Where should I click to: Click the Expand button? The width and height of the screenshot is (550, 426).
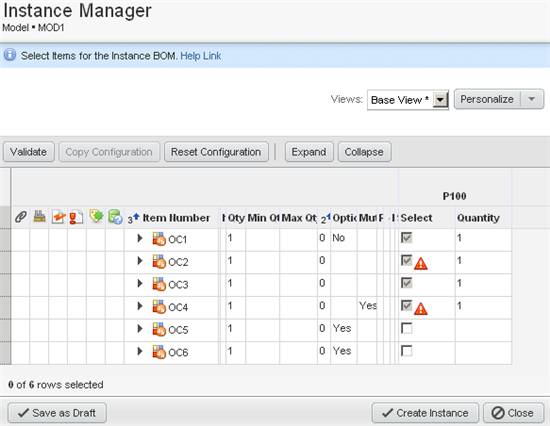pyautogui.click(x=309, y=152)
